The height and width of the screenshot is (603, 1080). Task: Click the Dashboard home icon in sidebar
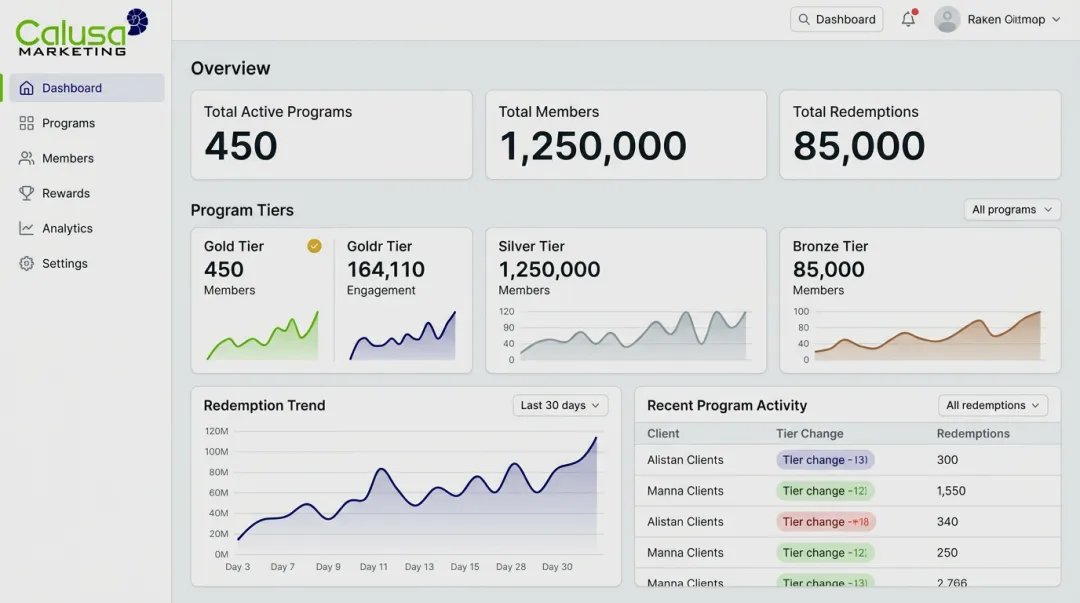point(26,88)
